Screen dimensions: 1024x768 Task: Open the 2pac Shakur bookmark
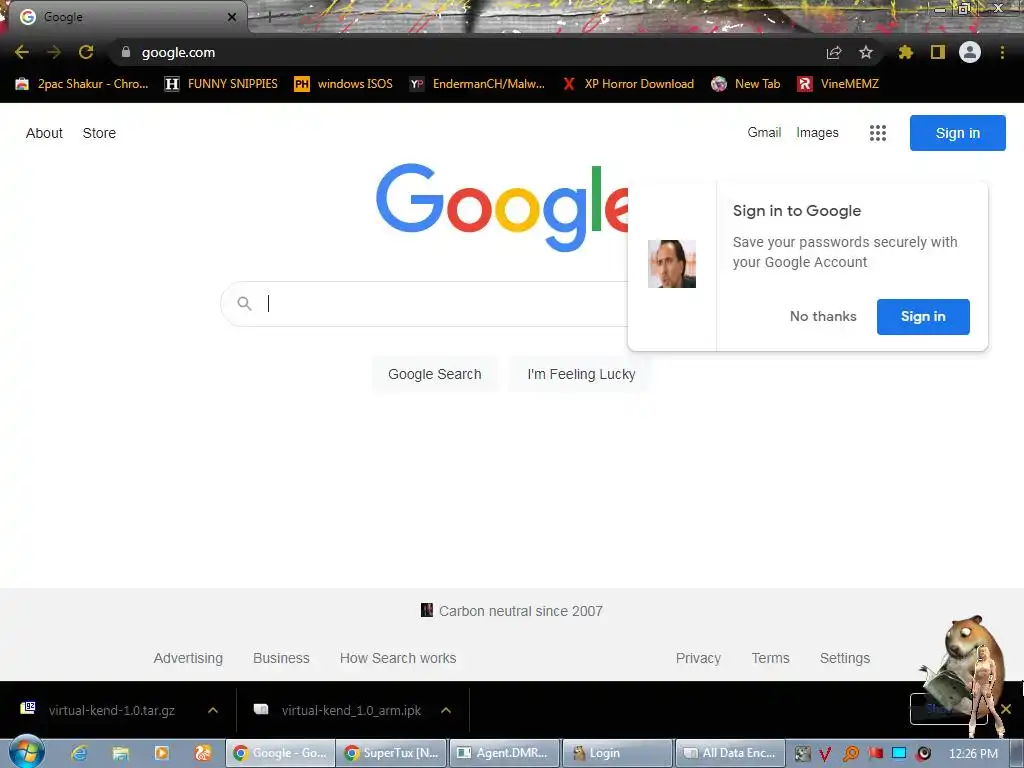coord(82,84)
